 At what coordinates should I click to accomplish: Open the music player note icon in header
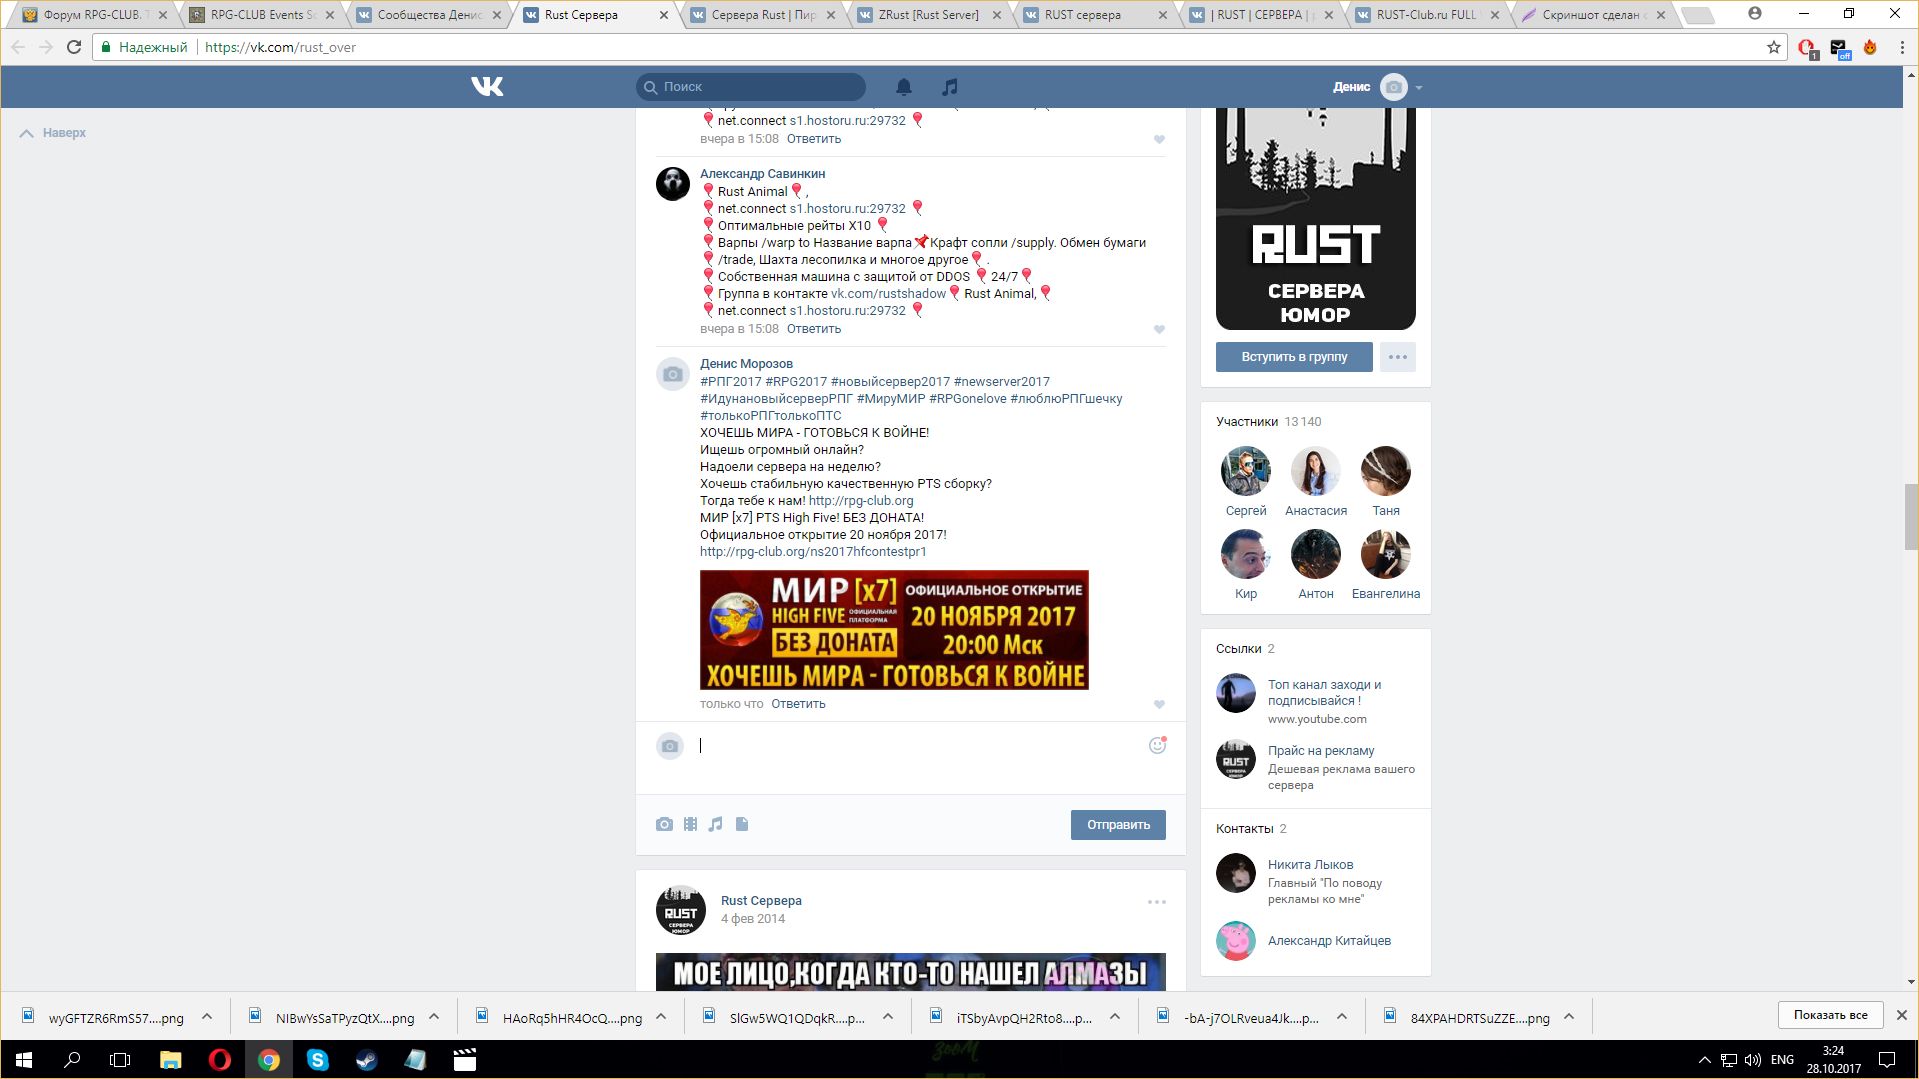(x=950, y=87)
